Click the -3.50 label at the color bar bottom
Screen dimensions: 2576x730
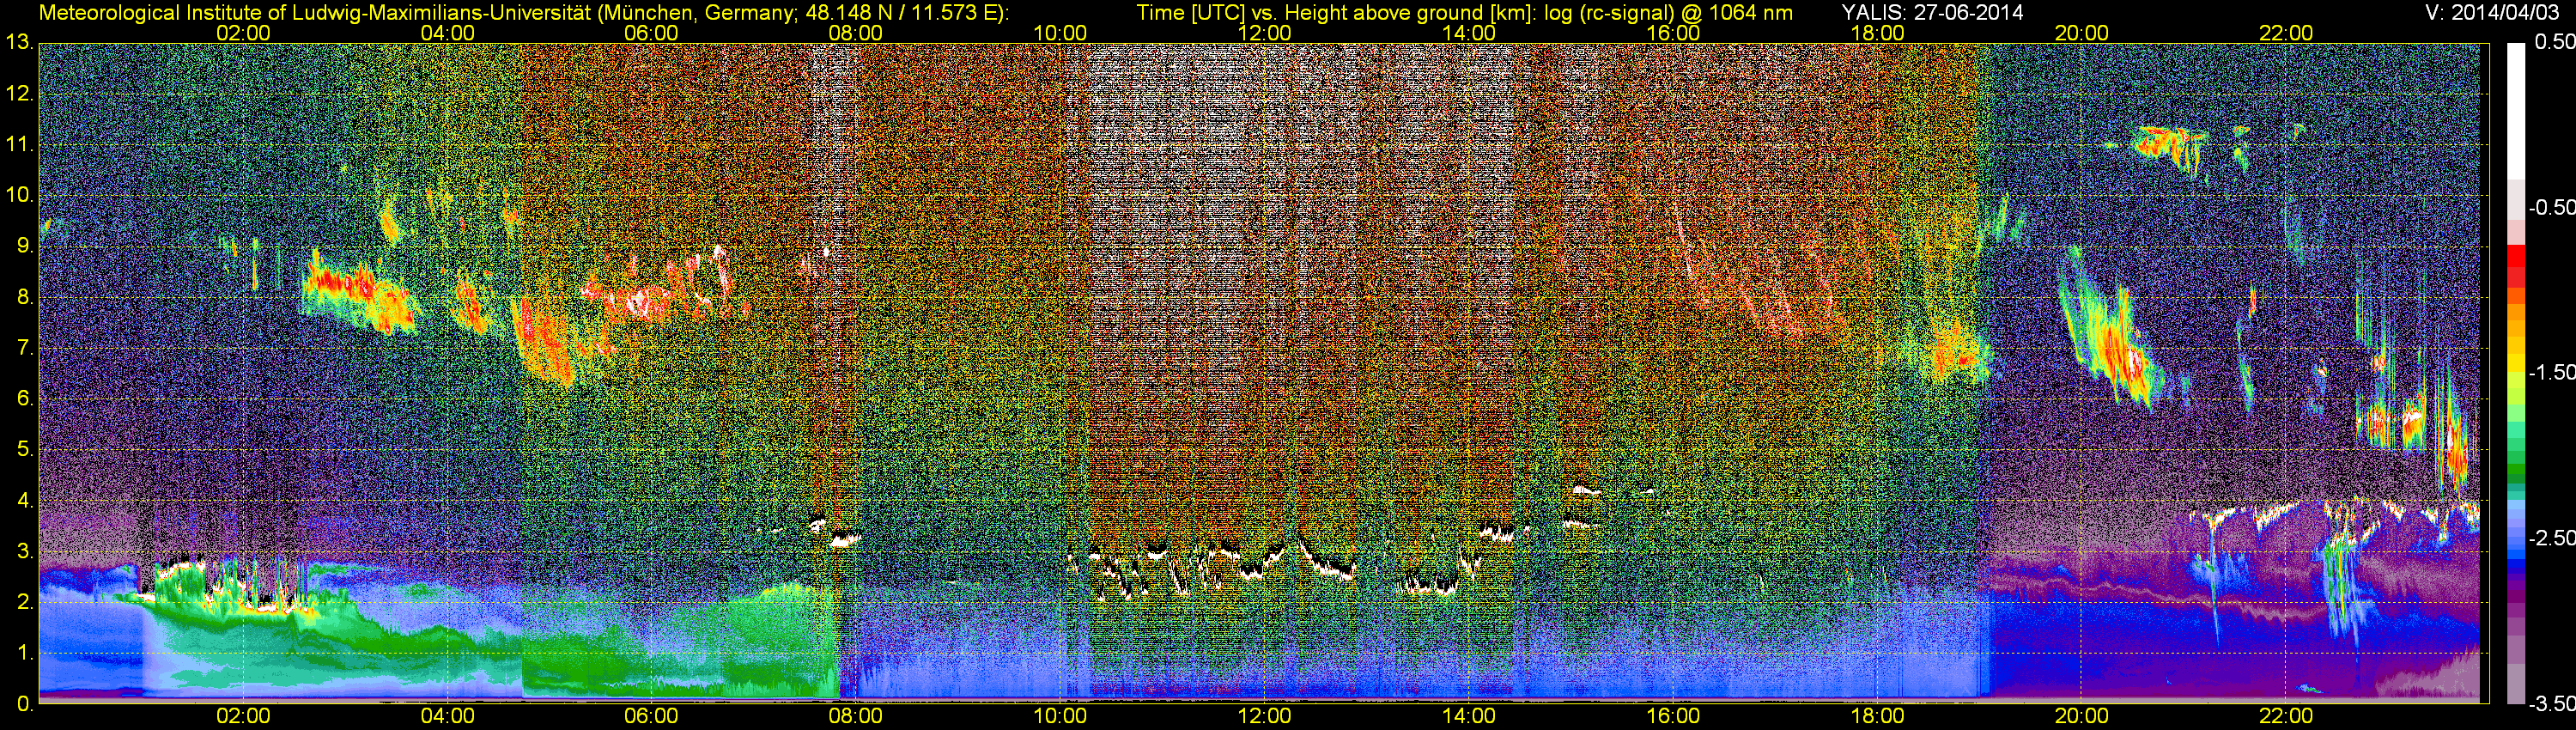coord(2551,704)
